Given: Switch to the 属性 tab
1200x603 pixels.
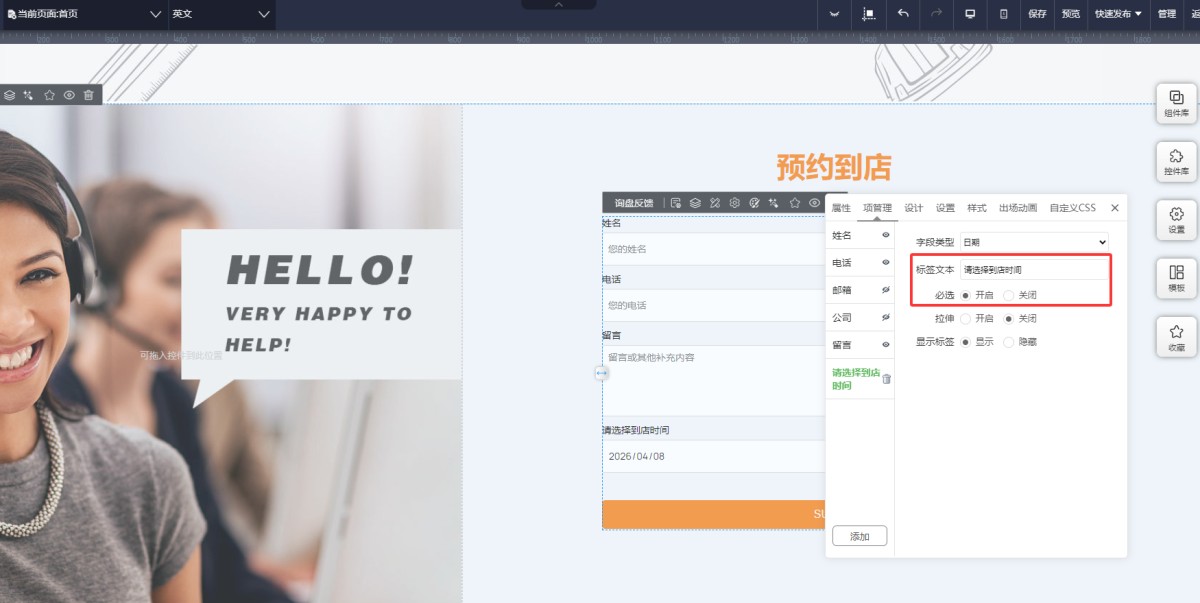Looking at the screenshot, I should tap(841, 208).
